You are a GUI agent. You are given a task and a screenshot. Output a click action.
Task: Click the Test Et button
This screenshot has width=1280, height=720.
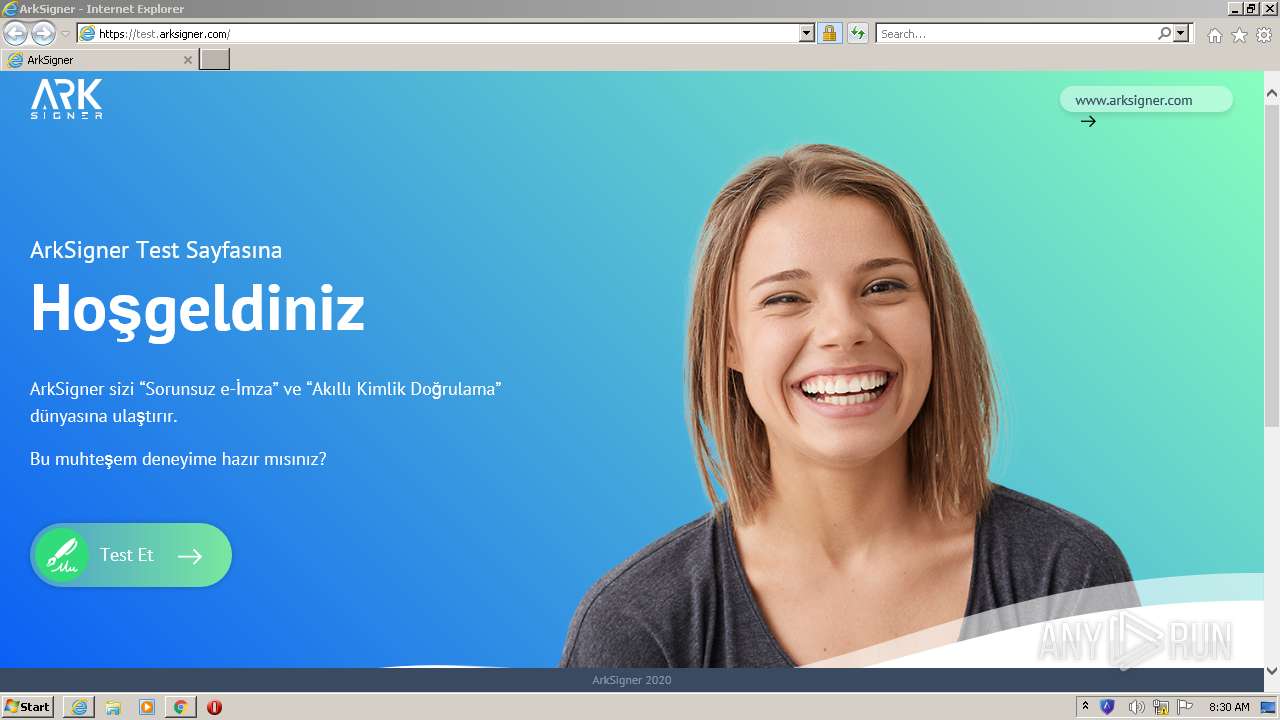[131, 555]
